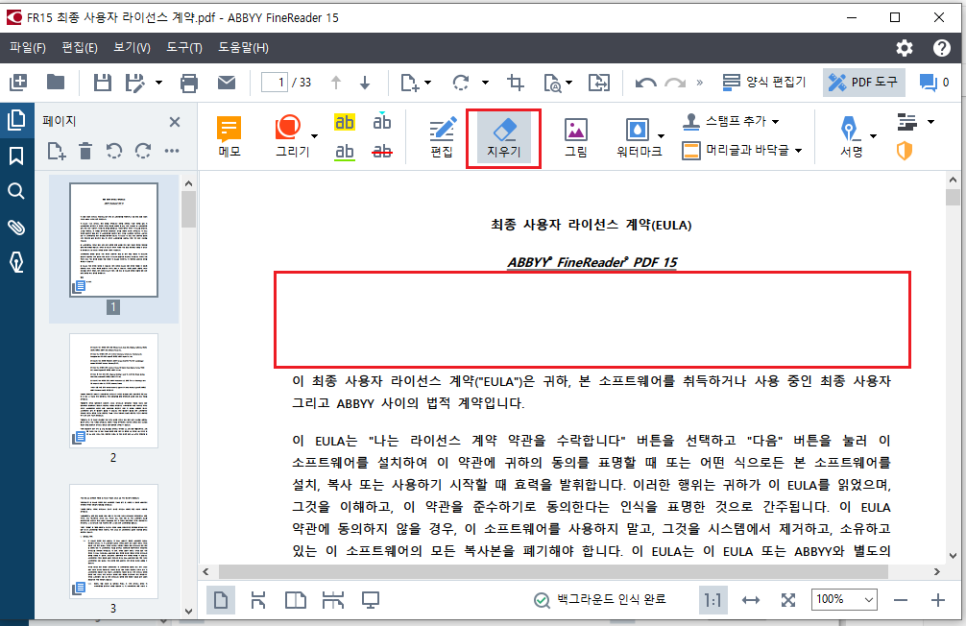Select the 그리기 draw tool
Viewport: 966px width, 626px height.
tap(291, 137)
